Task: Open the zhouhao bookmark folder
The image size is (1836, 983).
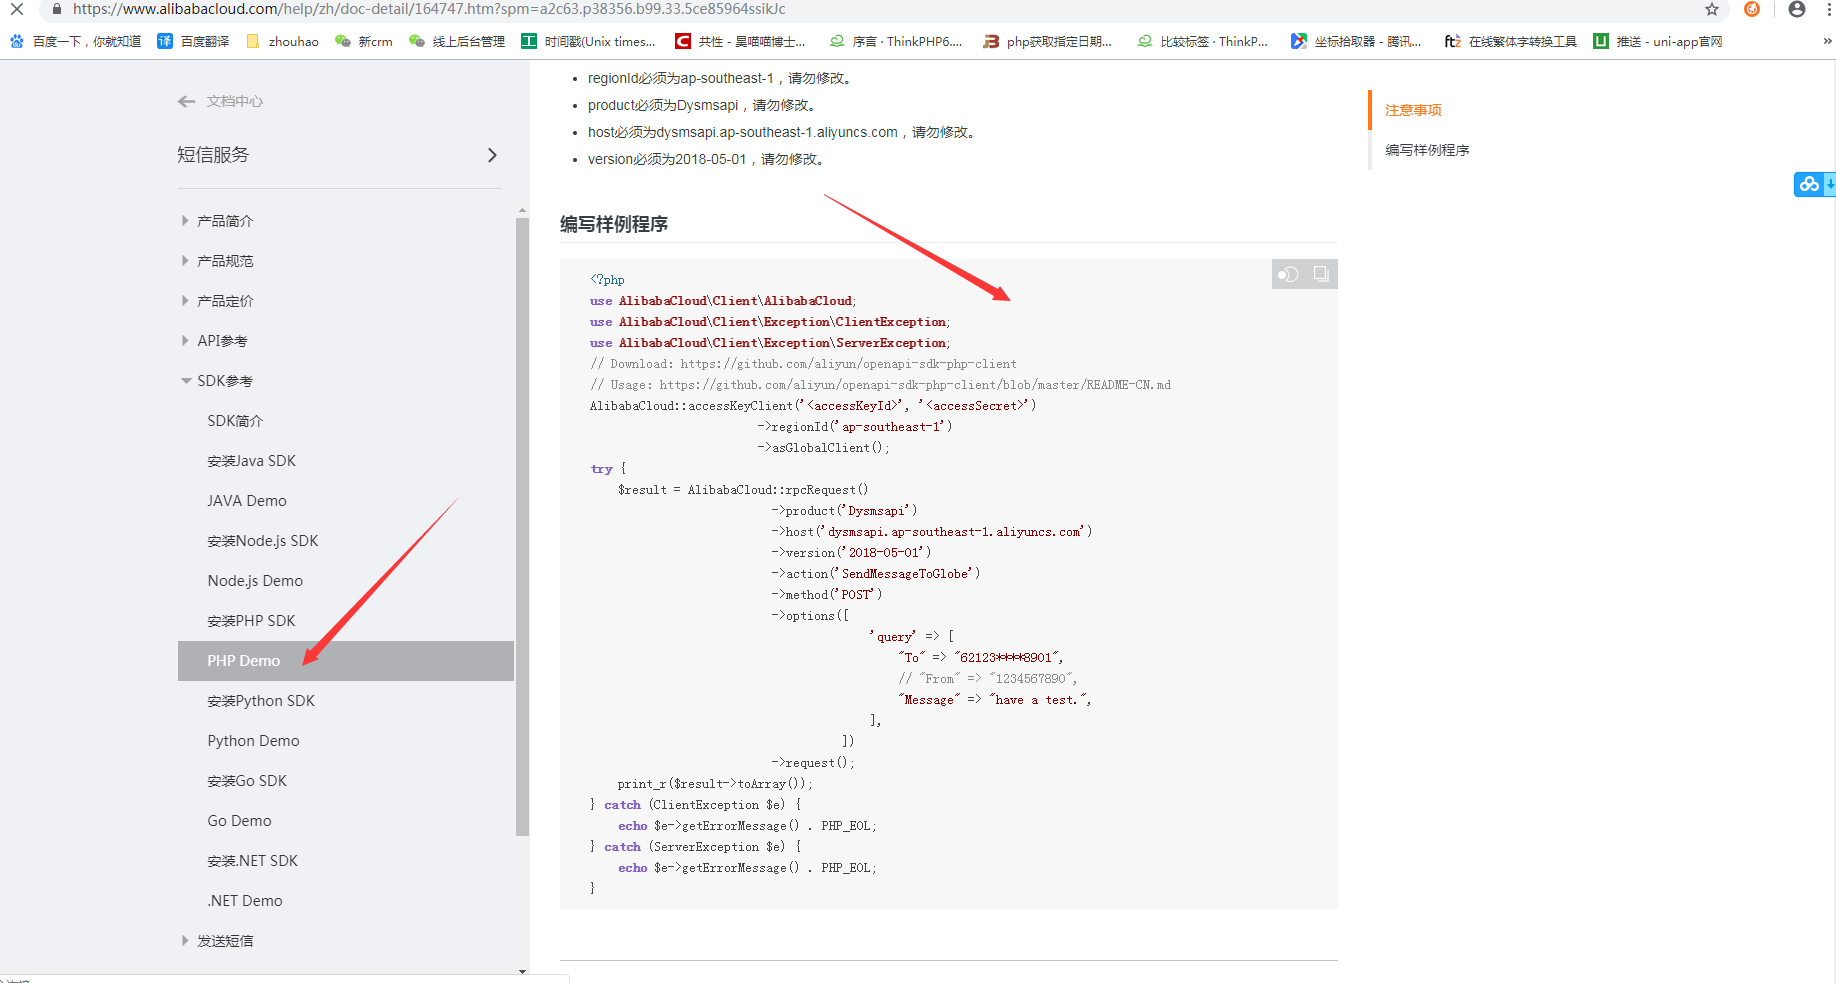Action: (282, 41)
